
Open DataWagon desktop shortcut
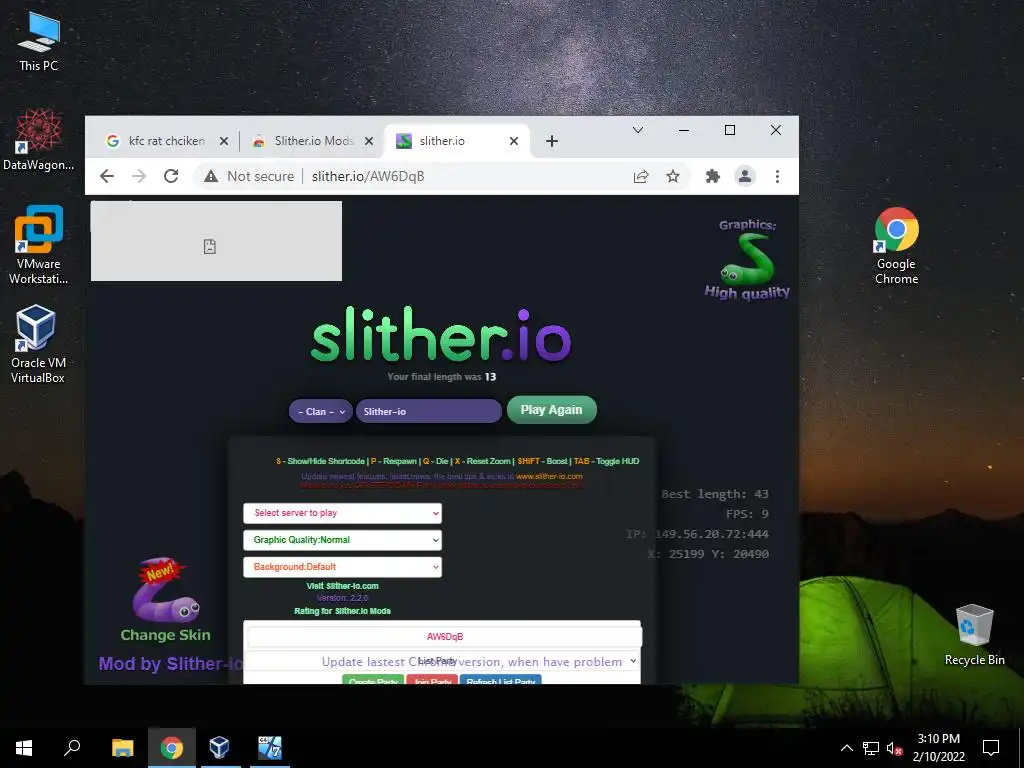click(x=39, y=140)
